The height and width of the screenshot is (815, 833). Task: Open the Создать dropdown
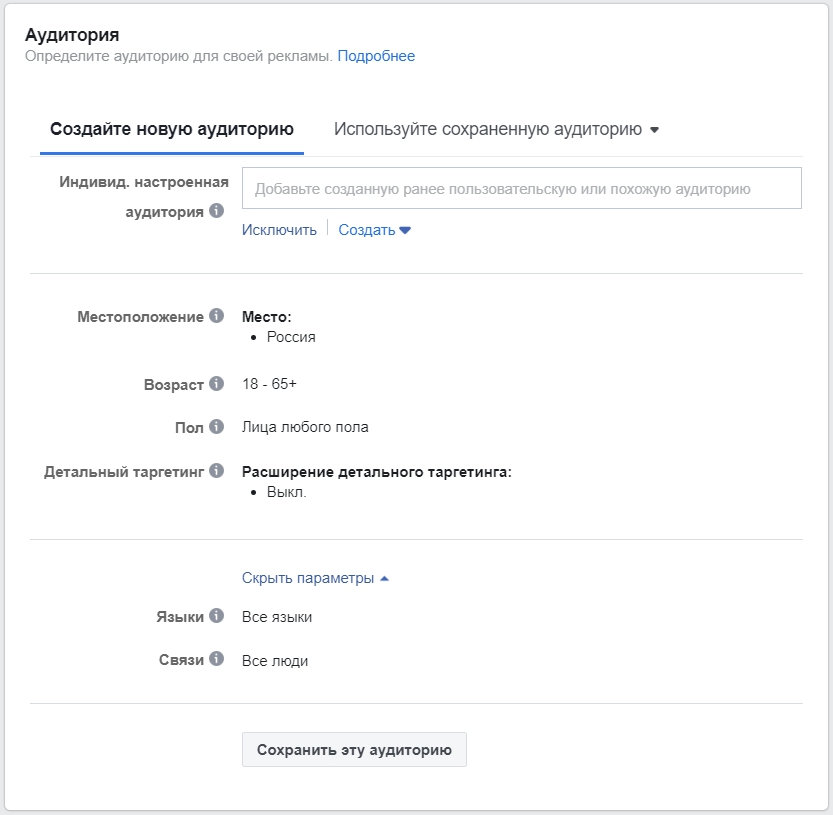click(x=375, y=230)
